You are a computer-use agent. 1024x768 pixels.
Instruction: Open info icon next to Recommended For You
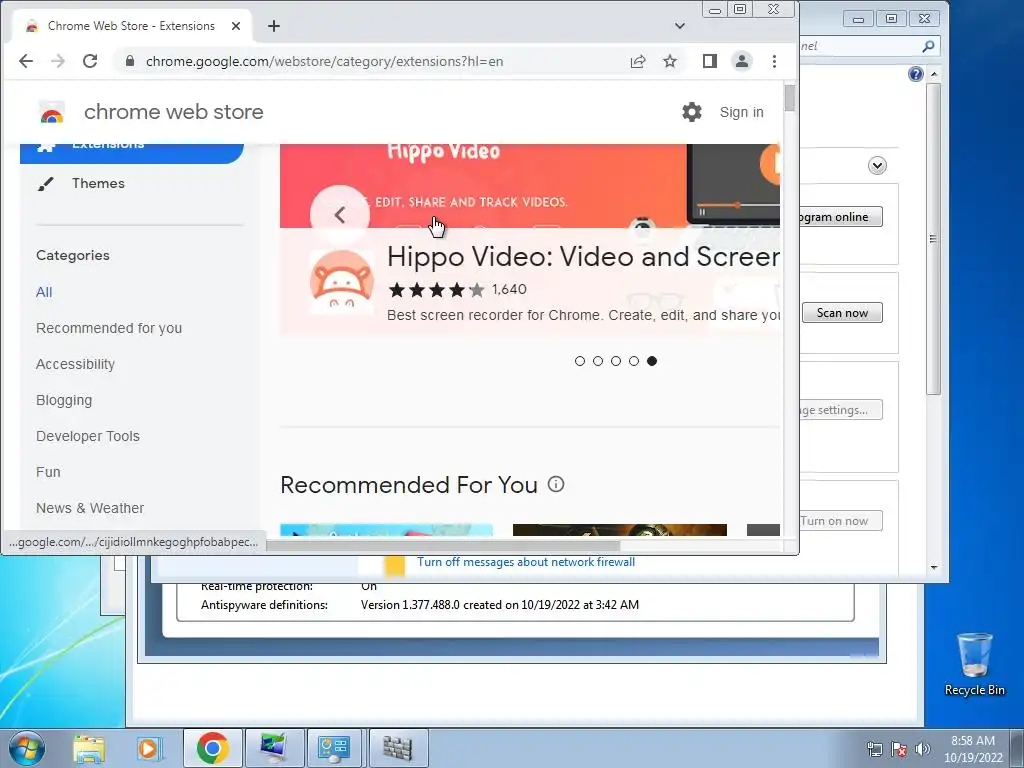pyautogui.click(x=556, y=485)
